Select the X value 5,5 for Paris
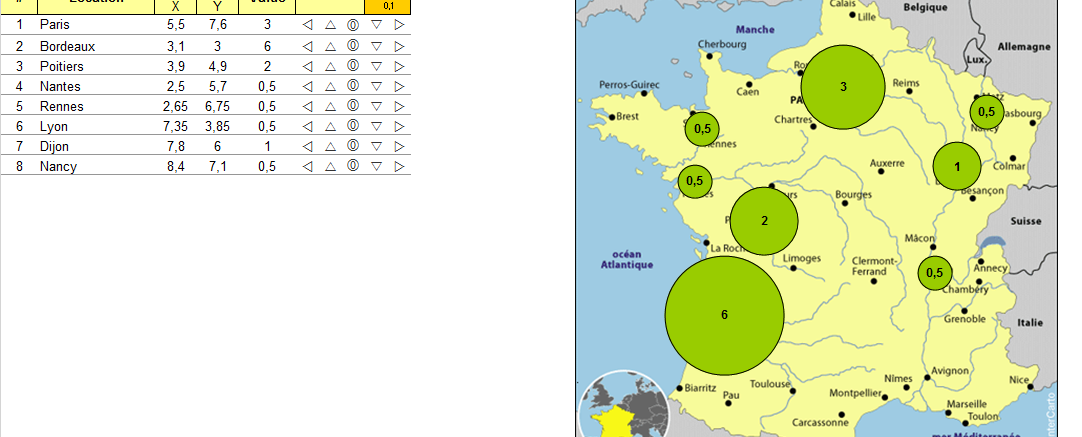The image size is (1082, 437). (175, 24)
